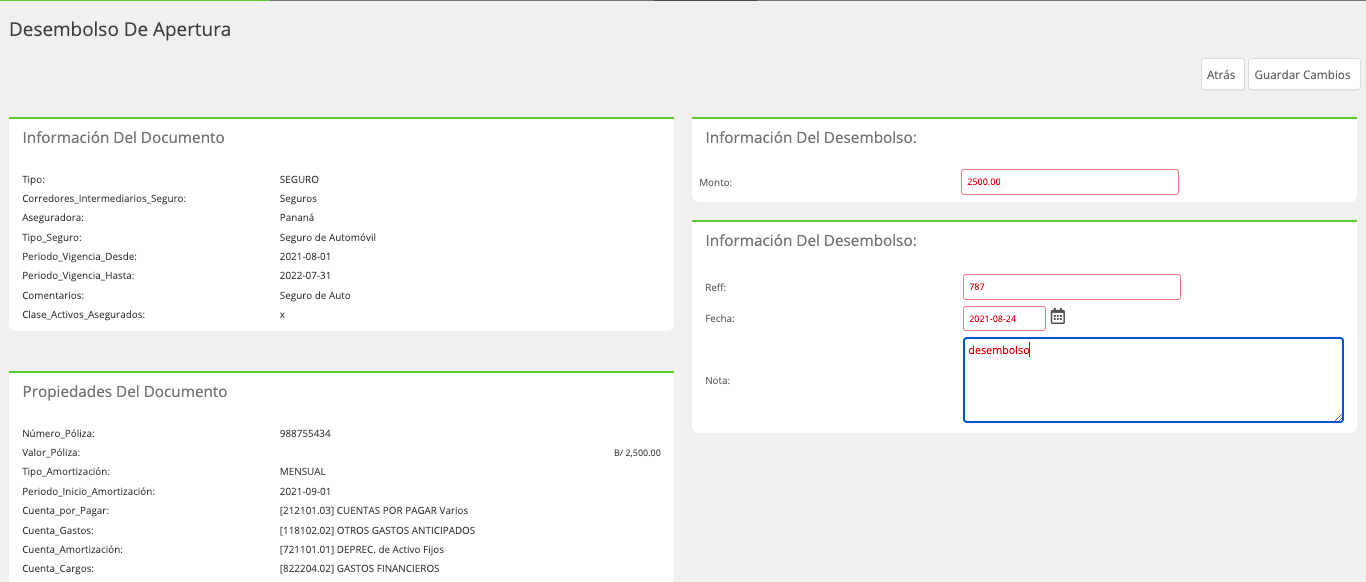Click the "Número_Póliza:" label
Image resolution: width=1366 pixels, height=582 pixels.
coord(59,434)
